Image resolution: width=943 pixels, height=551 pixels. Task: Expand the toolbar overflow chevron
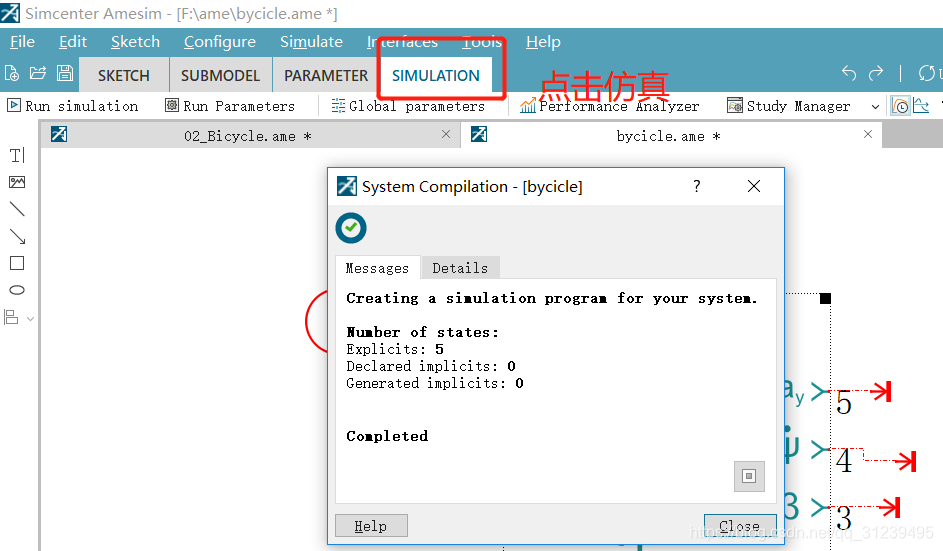tap(875, 106)
